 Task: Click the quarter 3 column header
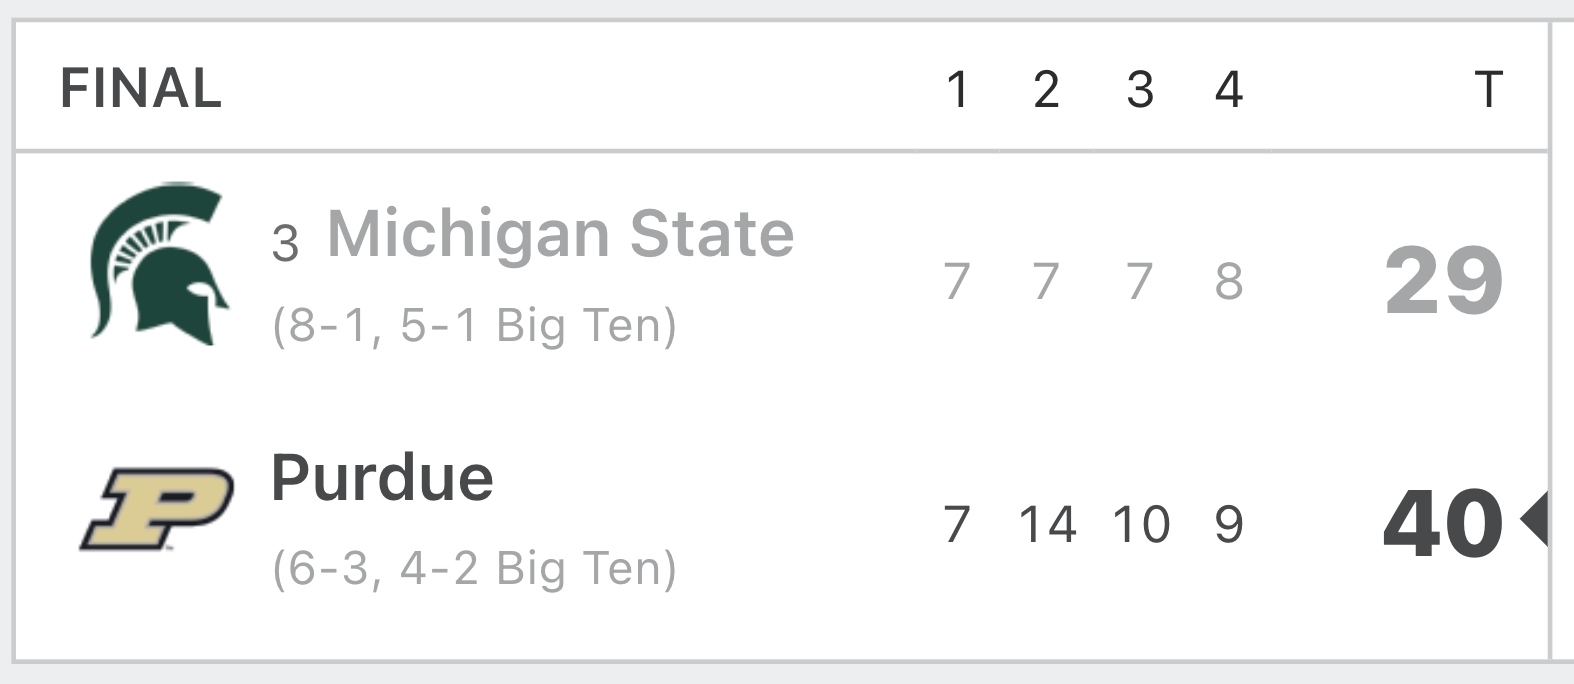coord(1140,89)
